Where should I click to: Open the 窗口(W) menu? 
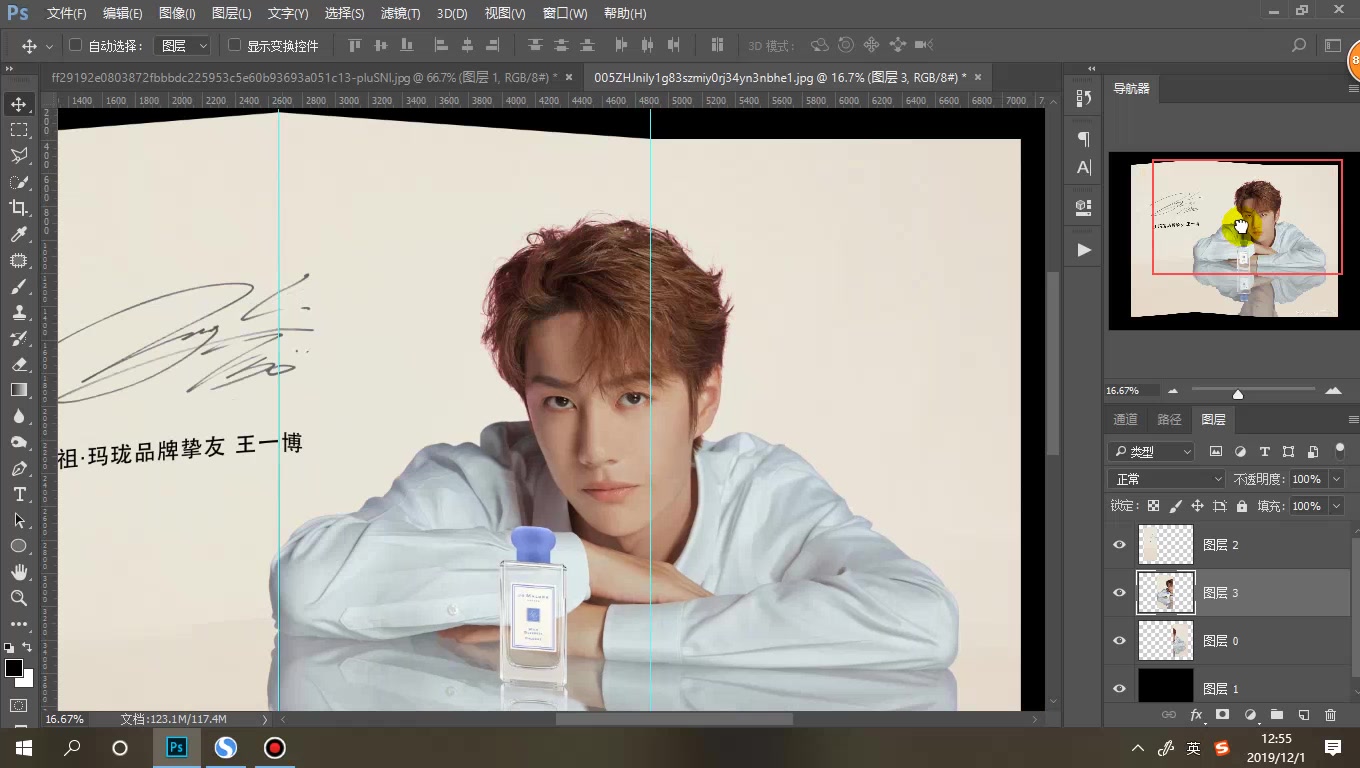565,13
